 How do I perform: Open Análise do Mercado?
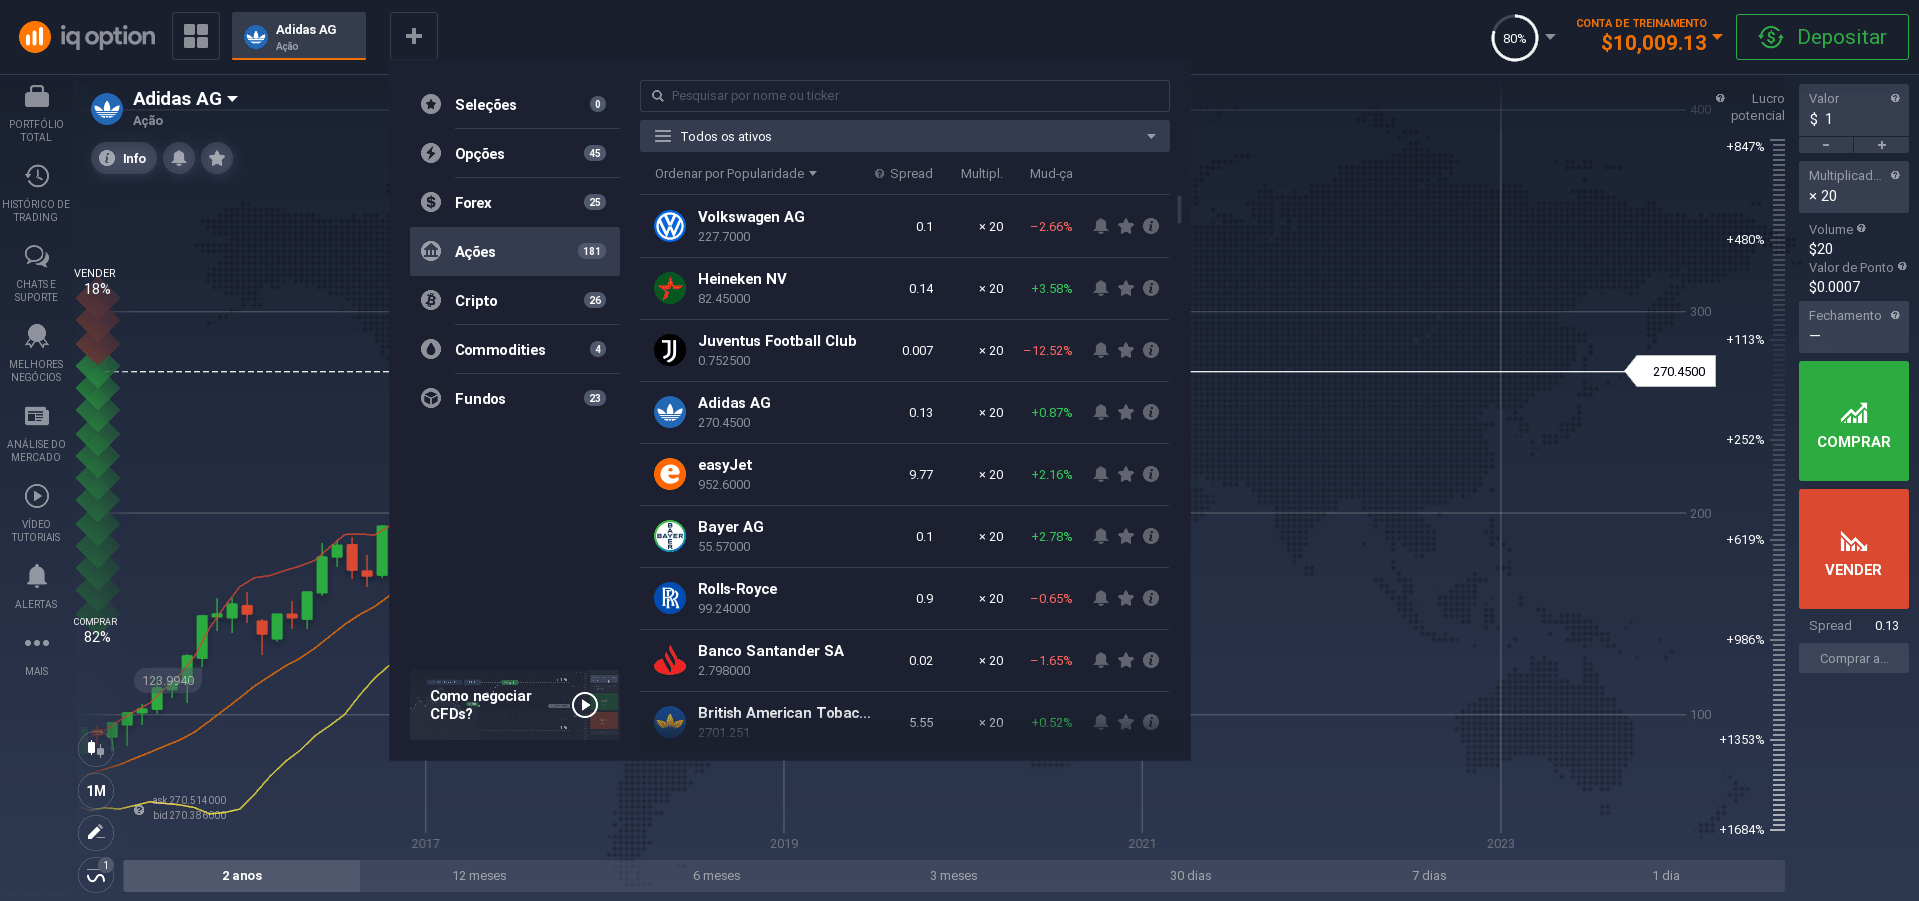36,433
